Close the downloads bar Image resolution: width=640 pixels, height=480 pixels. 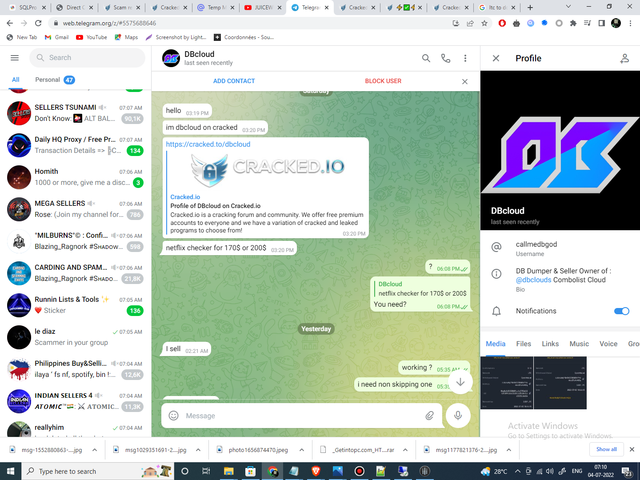click(631, 449)
